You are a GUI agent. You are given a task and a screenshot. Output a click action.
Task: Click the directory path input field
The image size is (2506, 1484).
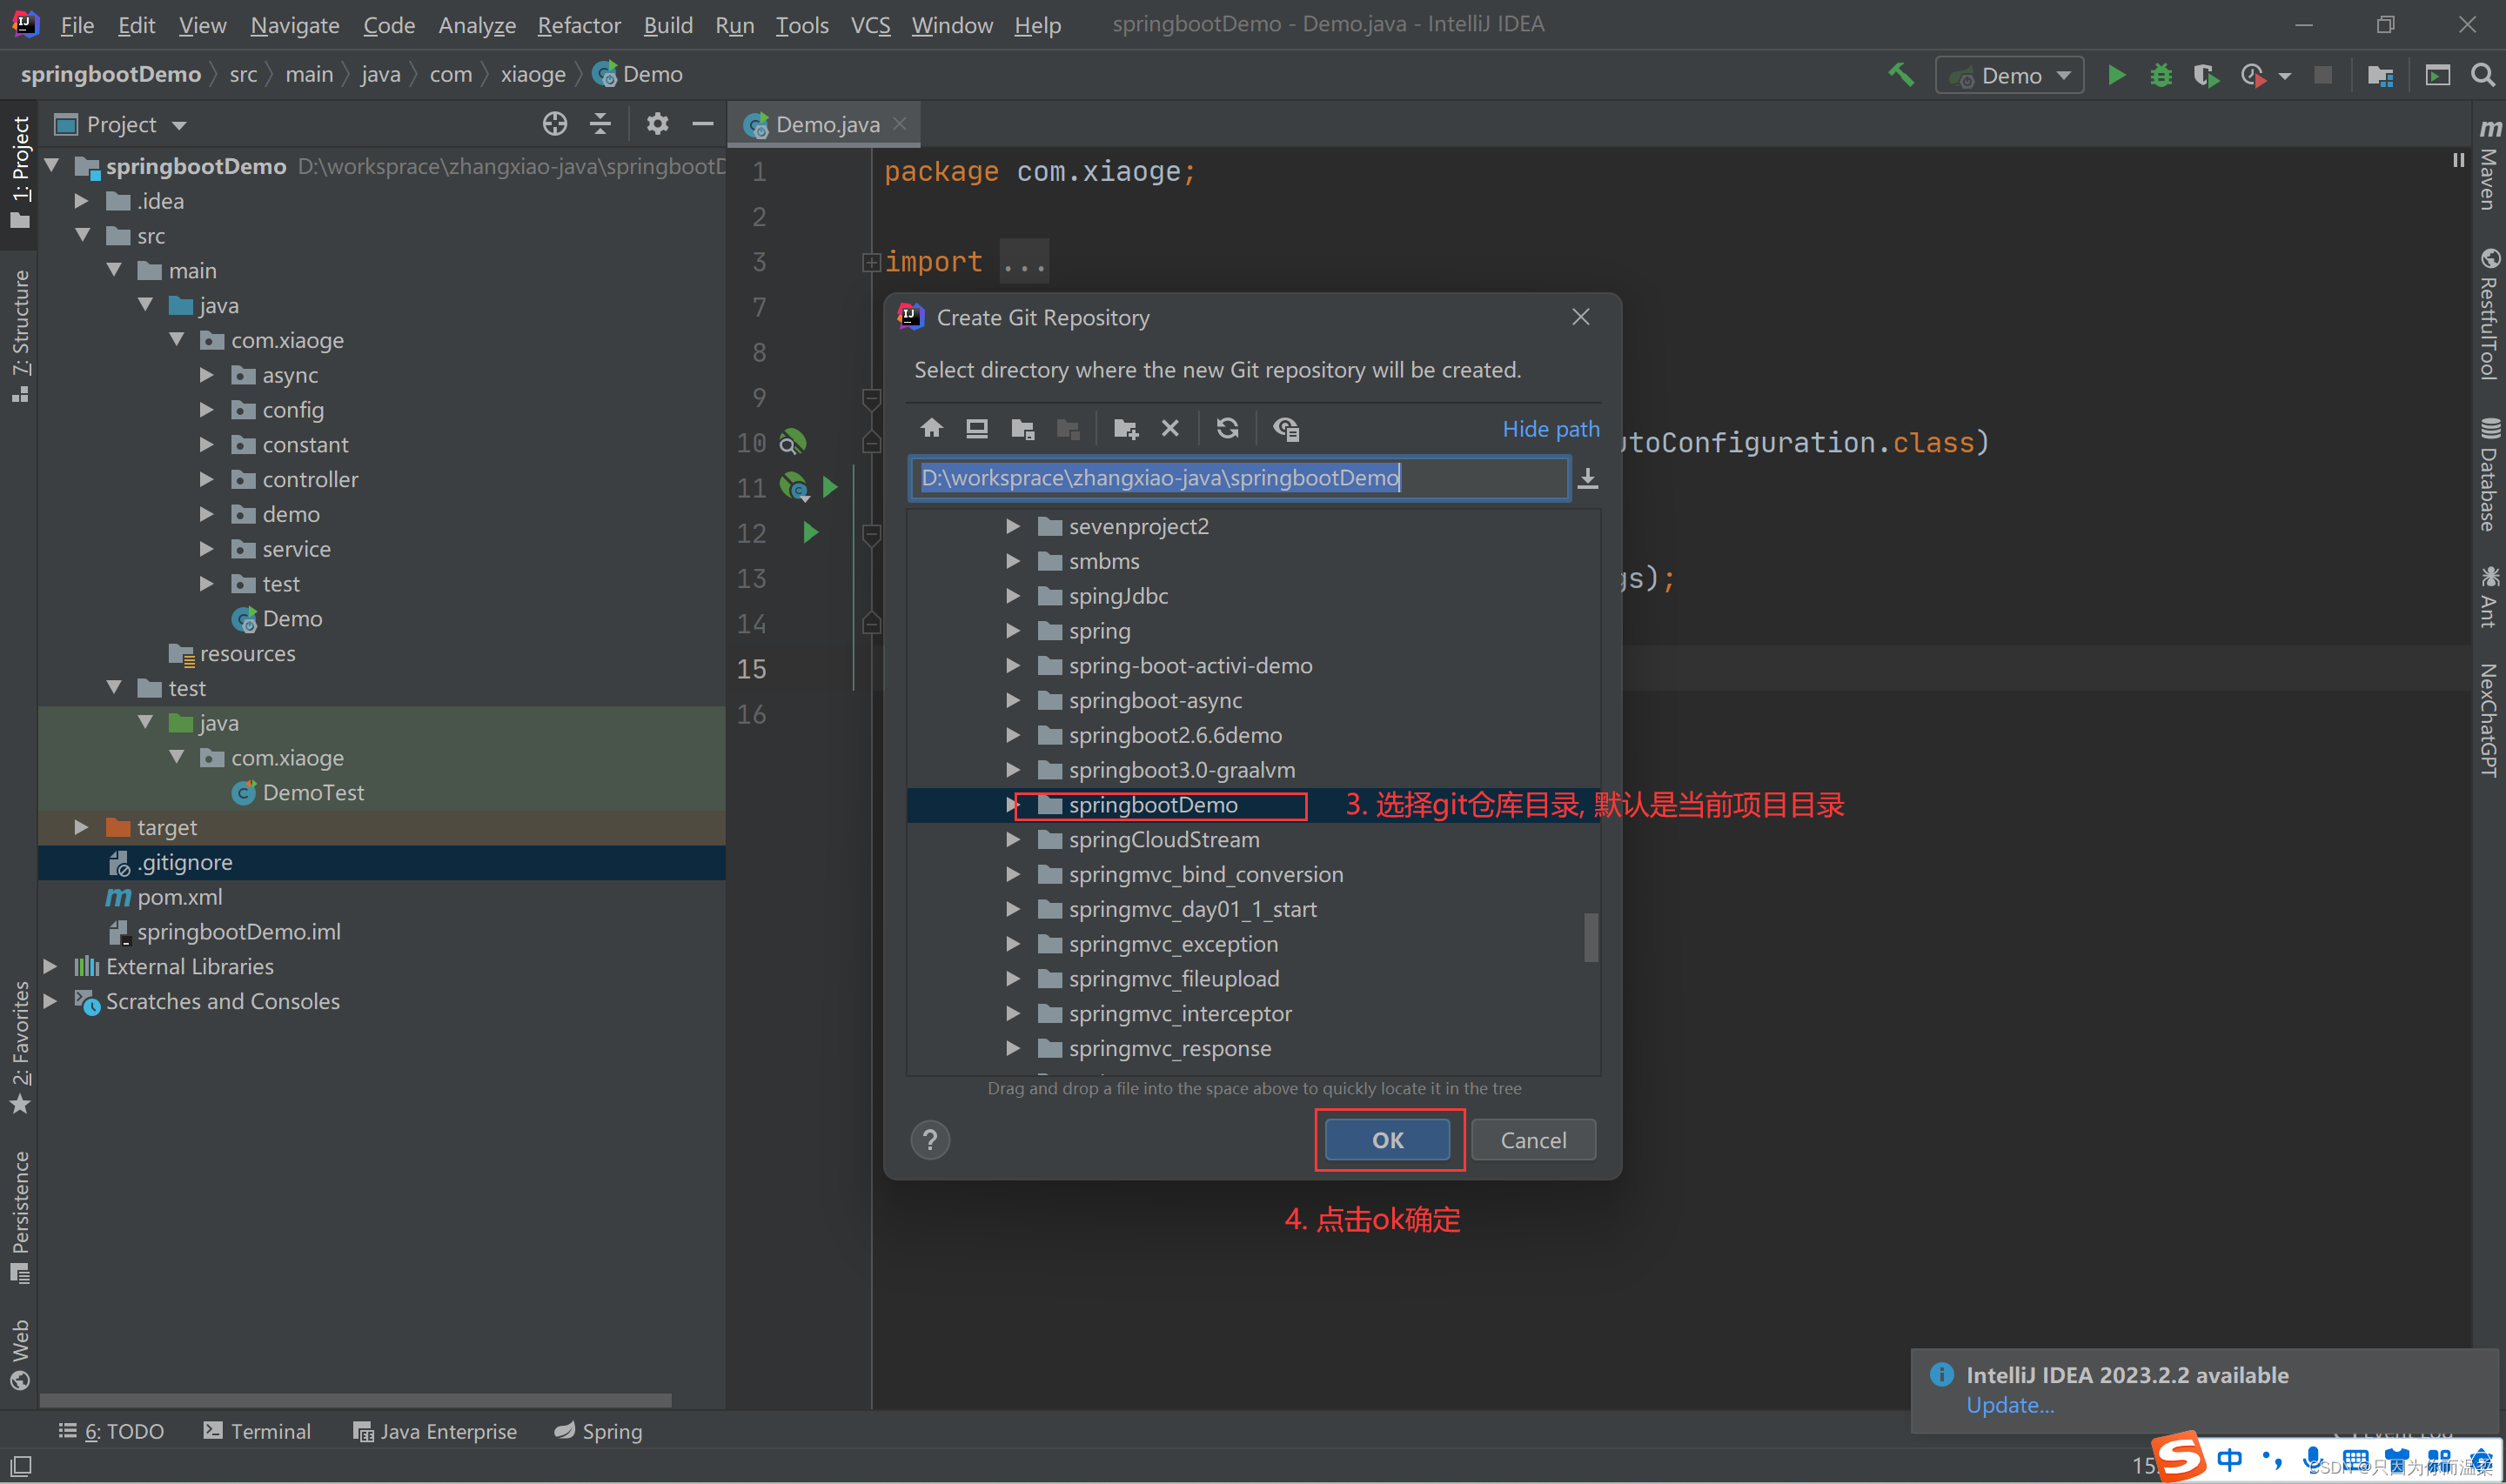click(x=1238, y=478)
